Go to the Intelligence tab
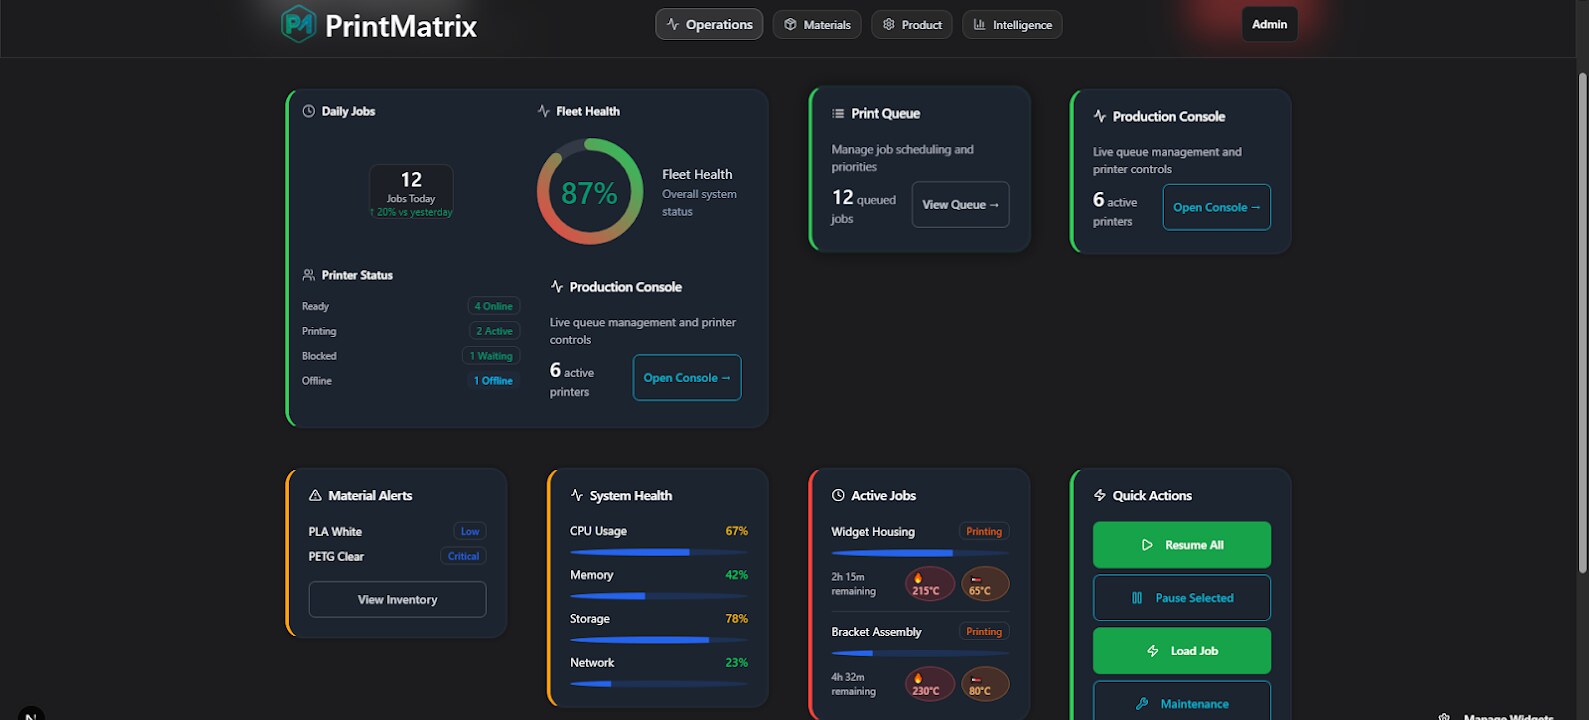This screenshot has height=720, width=1589. click(1012, 24)
